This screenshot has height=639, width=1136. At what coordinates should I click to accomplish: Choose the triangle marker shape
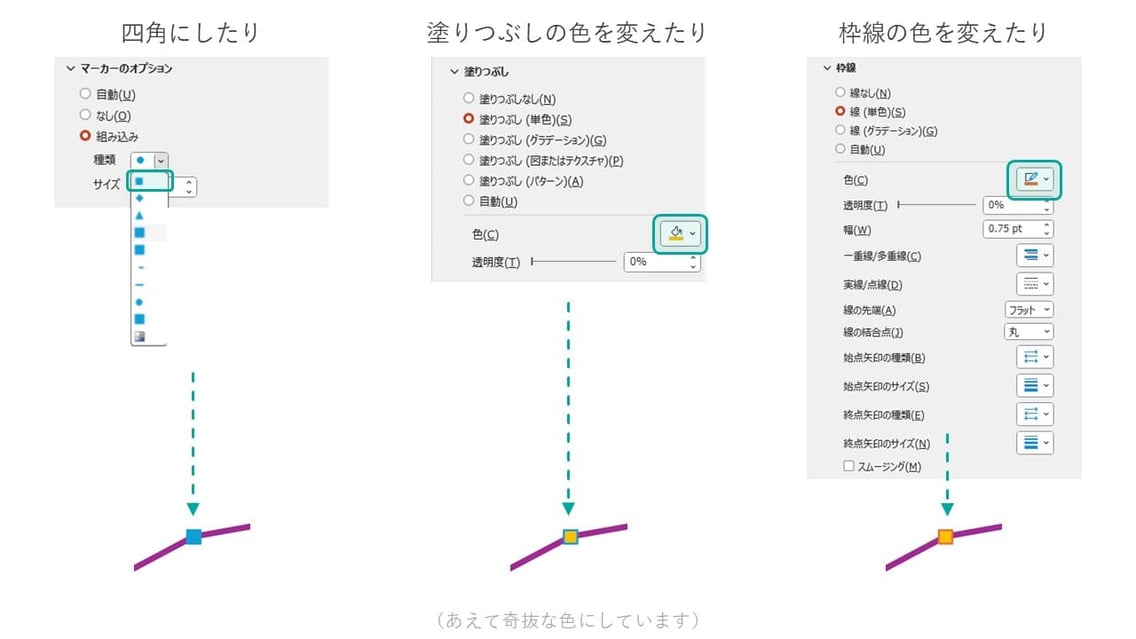coord(140,214)
